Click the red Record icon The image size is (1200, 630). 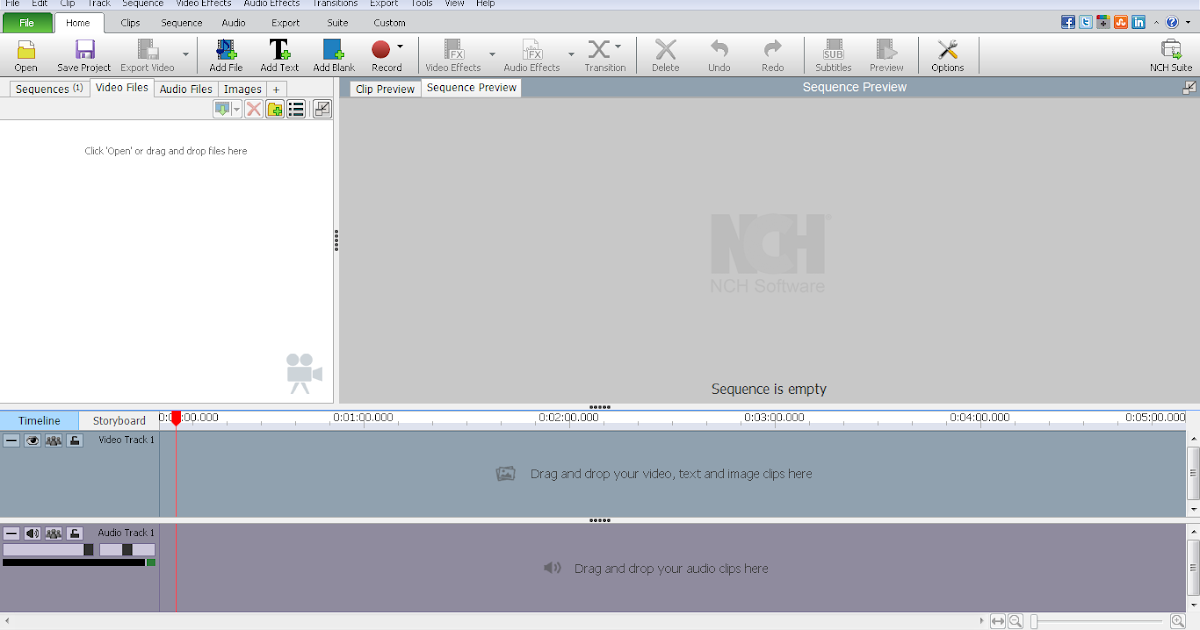click(381, 49)
